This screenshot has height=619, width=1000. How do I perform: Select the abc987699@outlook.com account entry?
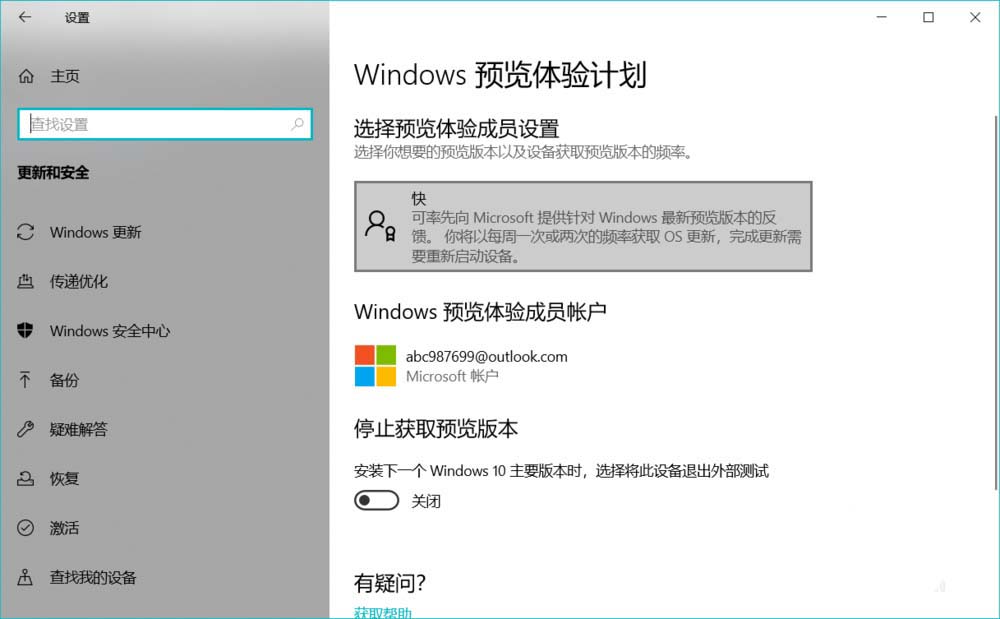[461, 366]
